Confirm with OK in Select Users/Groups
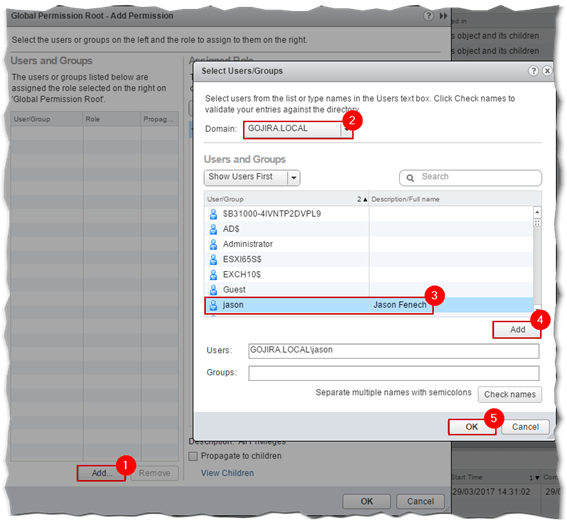The width and height of the screenshot is (567, 525). [472, 427]
